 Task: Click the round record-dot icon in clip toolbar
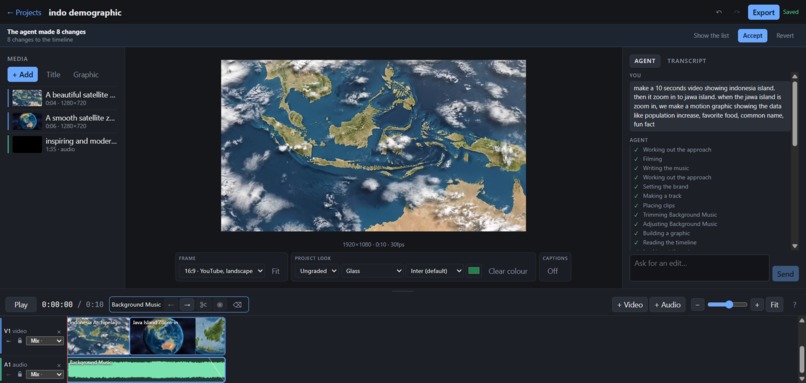tap(219, 305)
